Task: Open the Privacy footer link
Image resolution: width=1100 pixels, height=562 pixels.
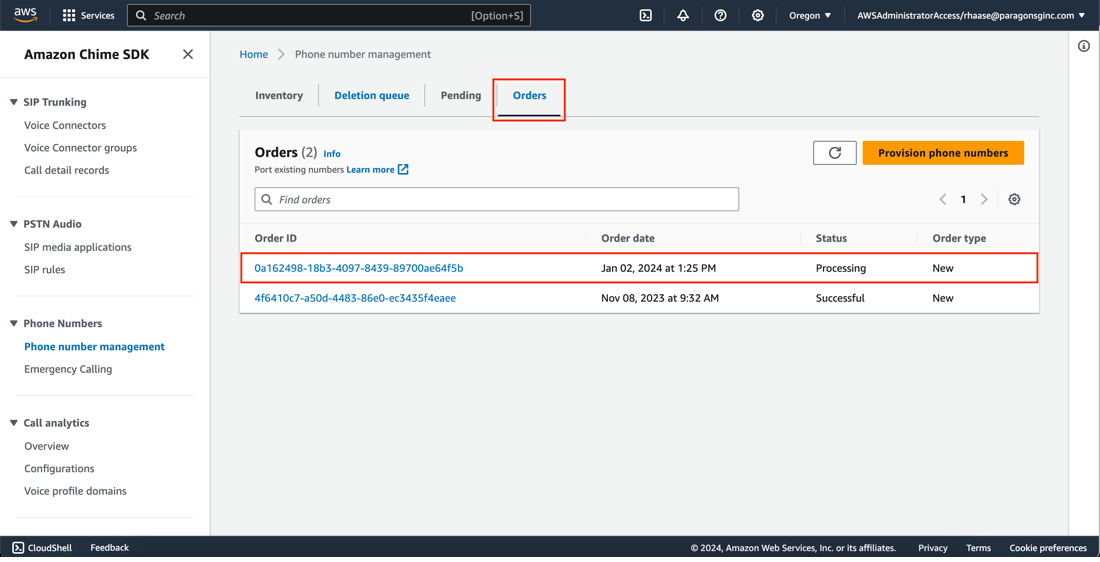Action: [933, 548]
